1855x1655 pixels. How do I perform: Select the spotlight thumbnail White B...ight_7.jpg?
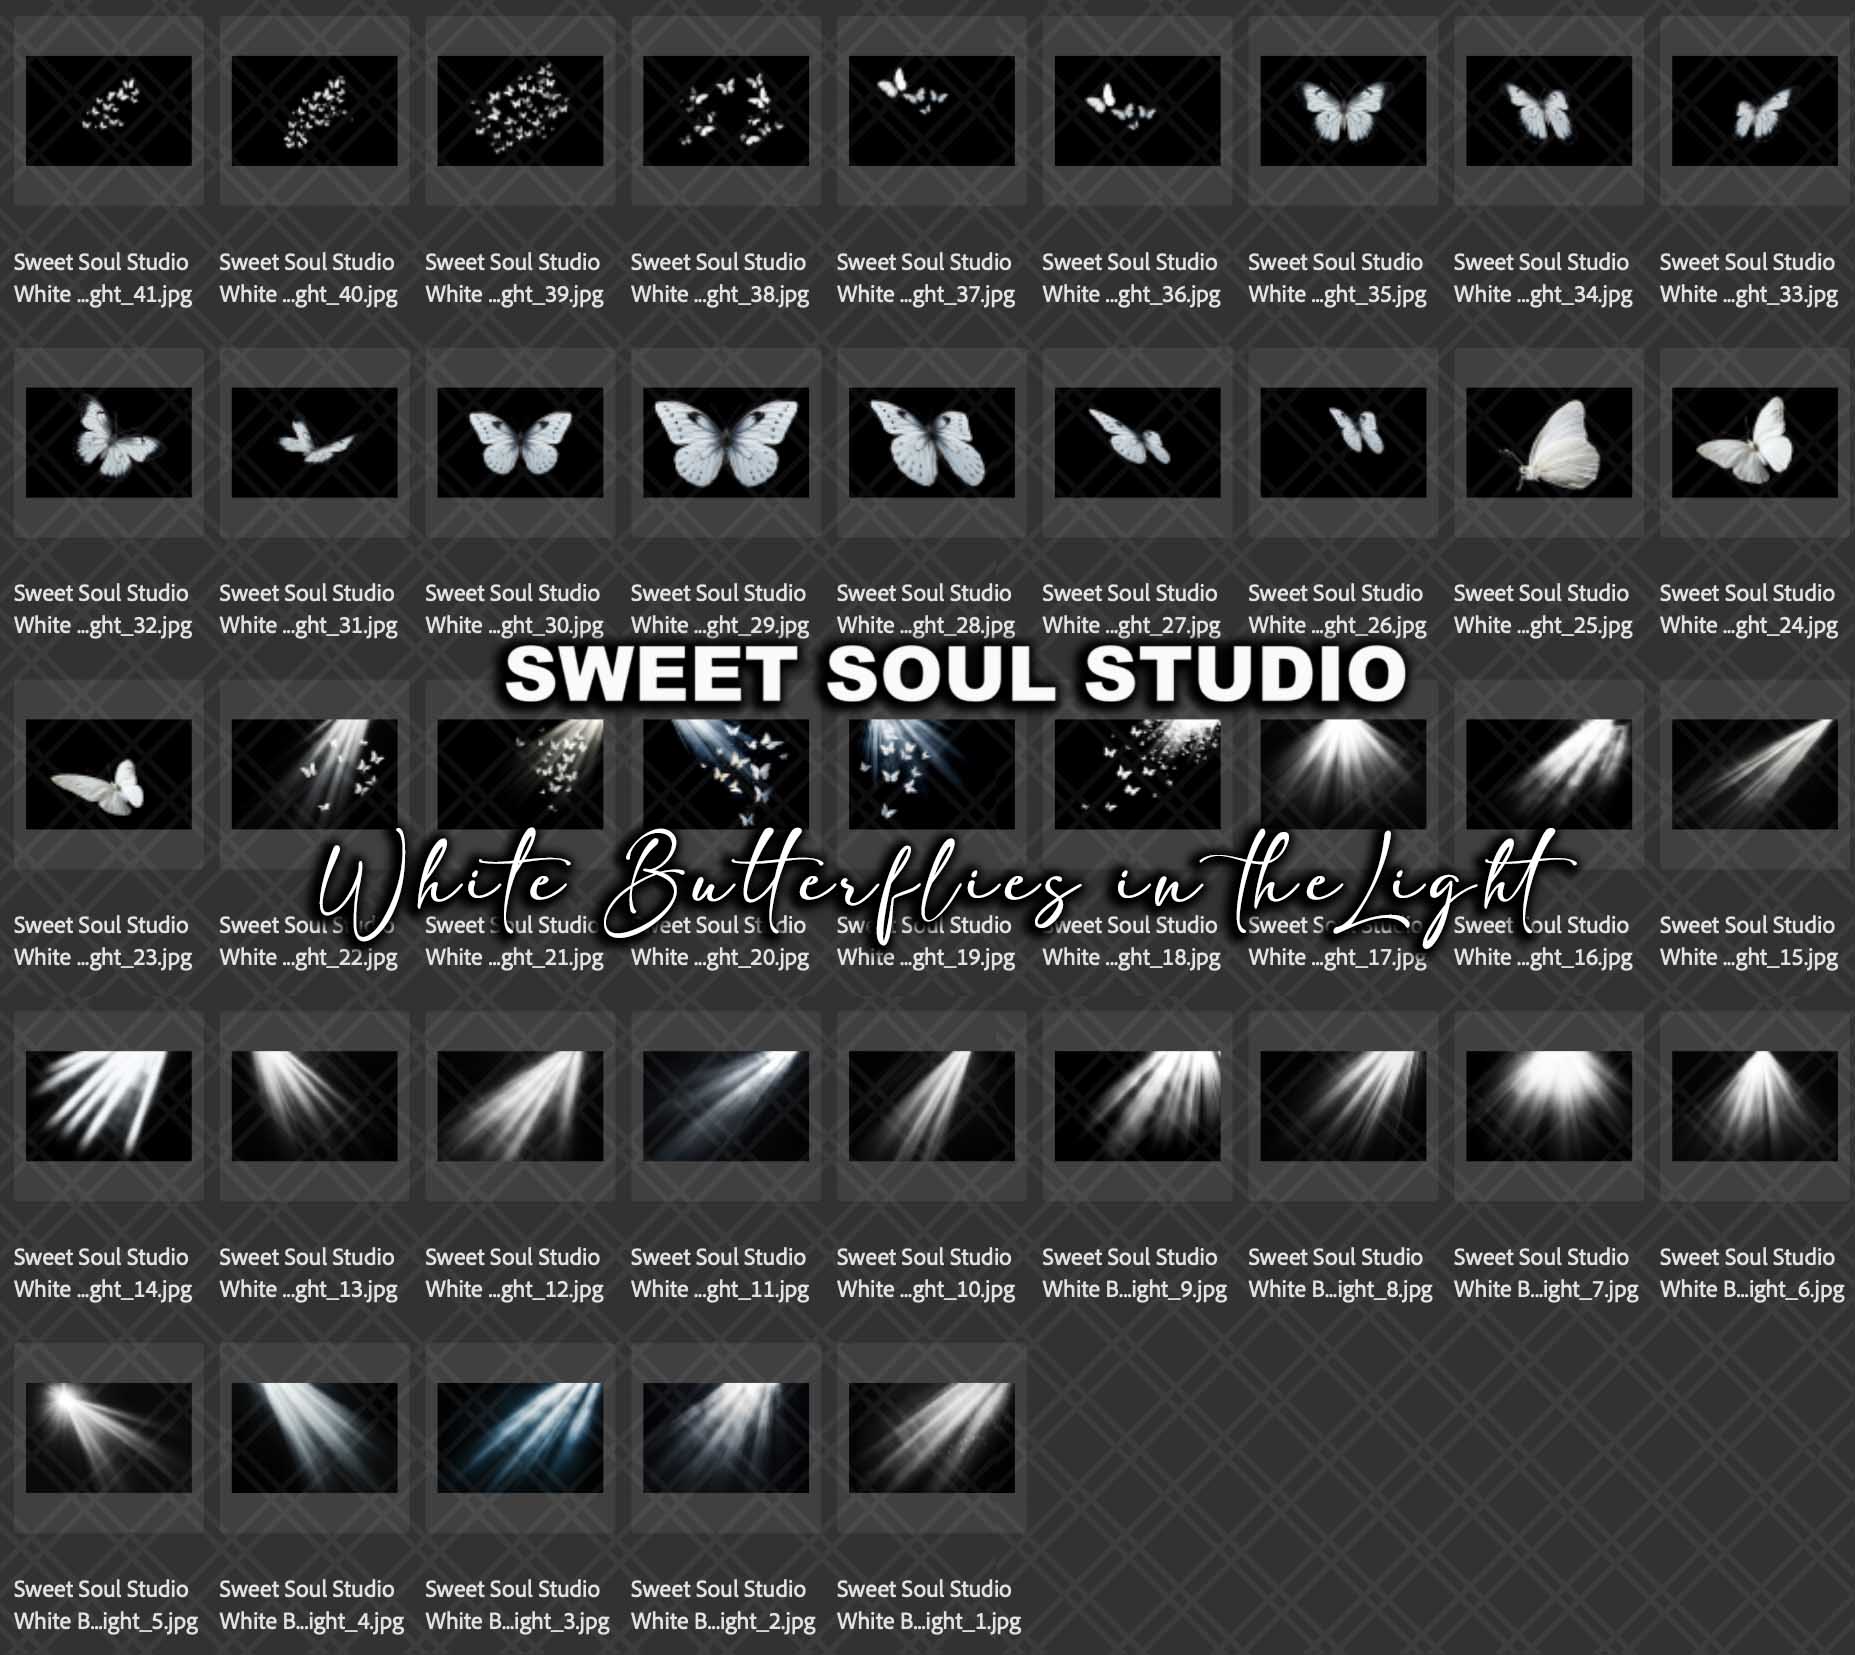(x=1549, y=1106)
